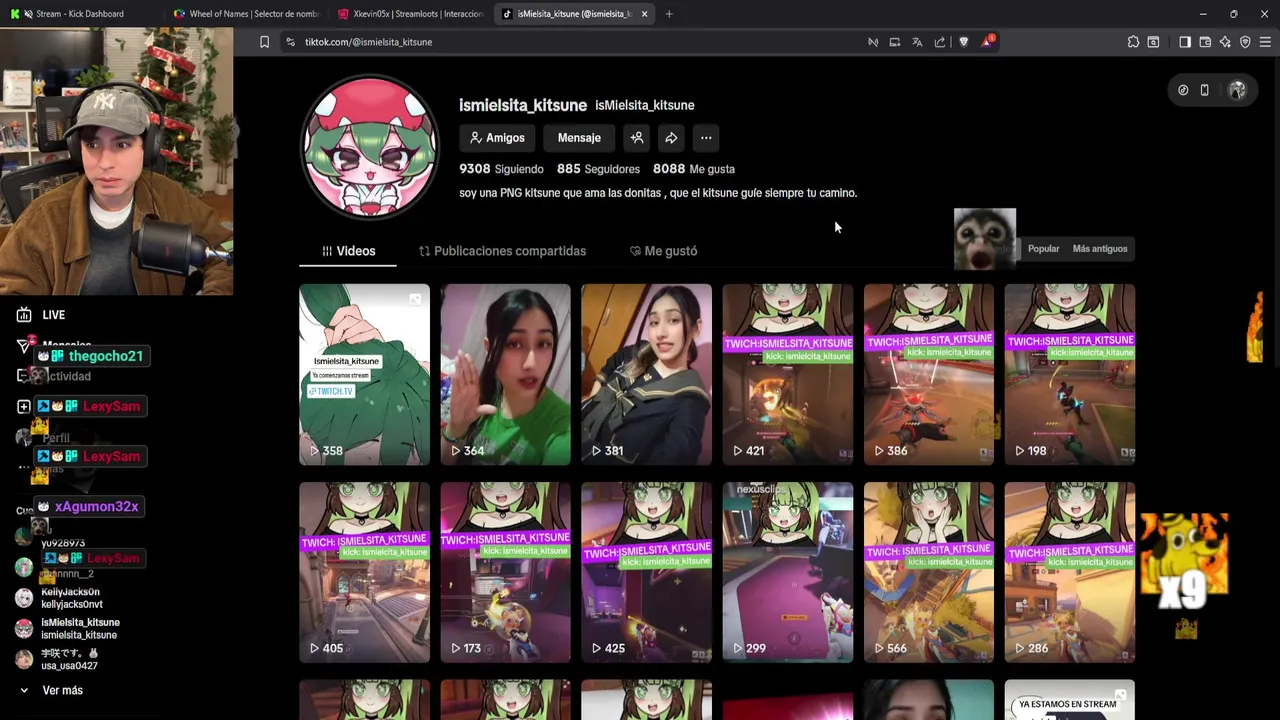Viewport: 1280px width, 720px height.
Task: Click the Mensaje button
Action: 579,138
